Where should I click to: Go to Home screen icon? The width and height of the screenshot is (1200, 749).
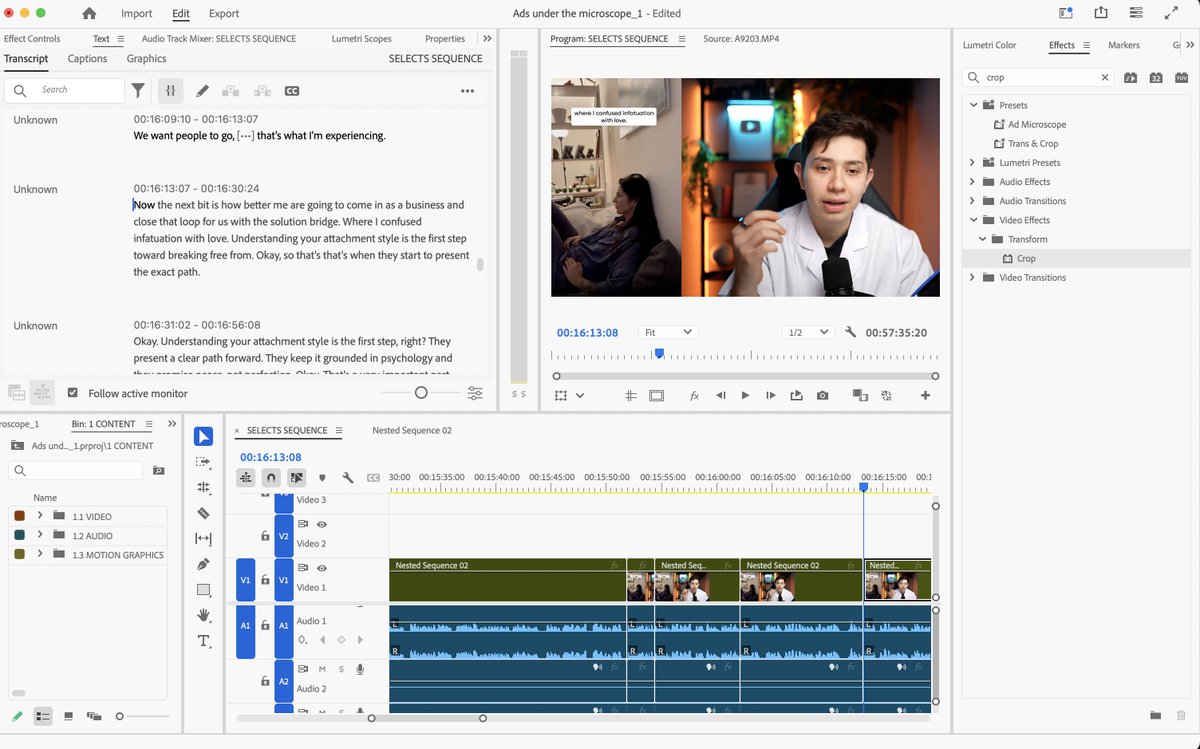point(89,13)
